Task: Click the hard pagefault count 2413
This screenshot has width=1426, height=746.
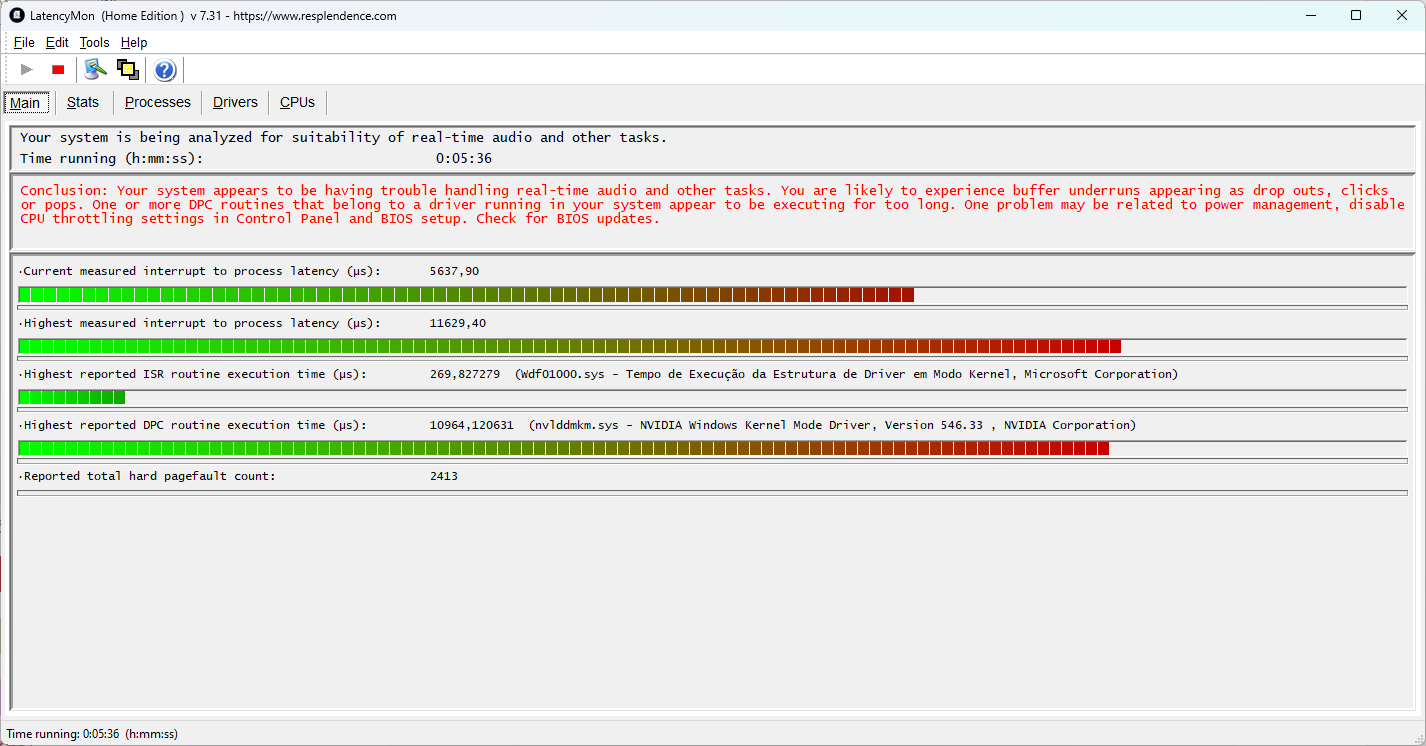Action: tap(444, 476)
